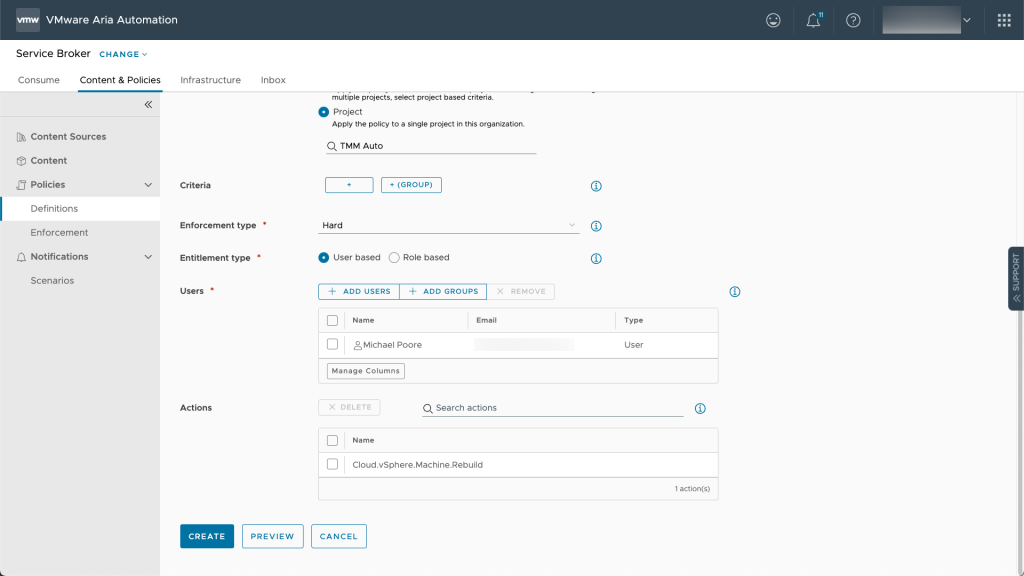Select the Role based radio button

(394, 257)
